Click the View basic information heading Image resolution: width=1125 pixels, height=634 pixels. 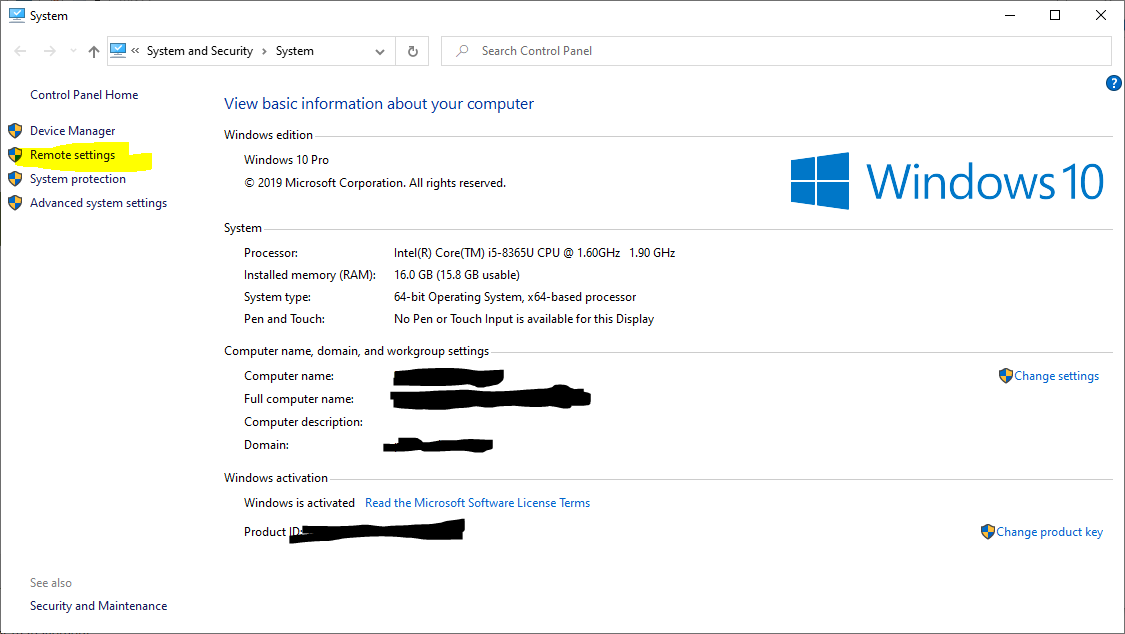(x=379, y=104)
